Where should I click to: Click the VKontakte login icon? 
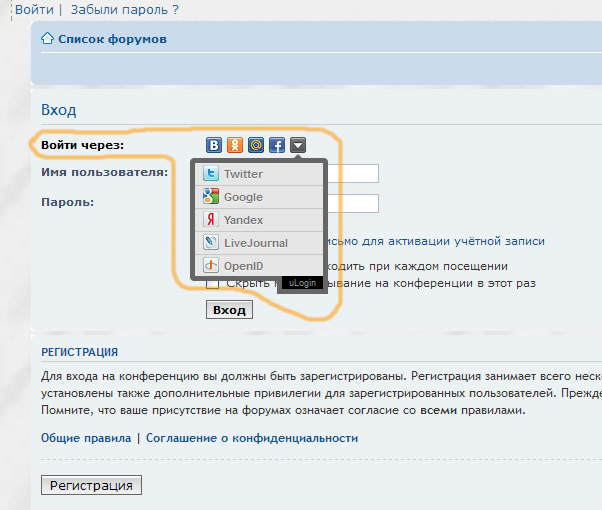point(214,146)
